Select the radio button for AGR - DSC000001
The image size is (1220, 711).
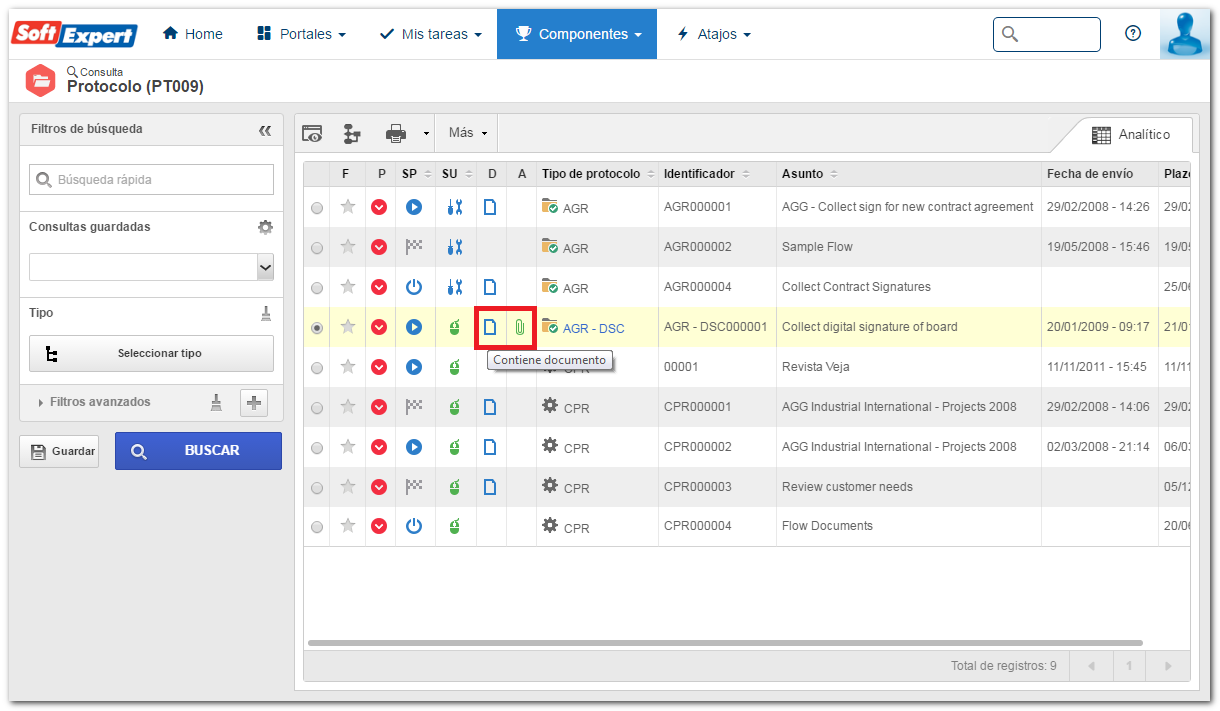click(317, 328)
